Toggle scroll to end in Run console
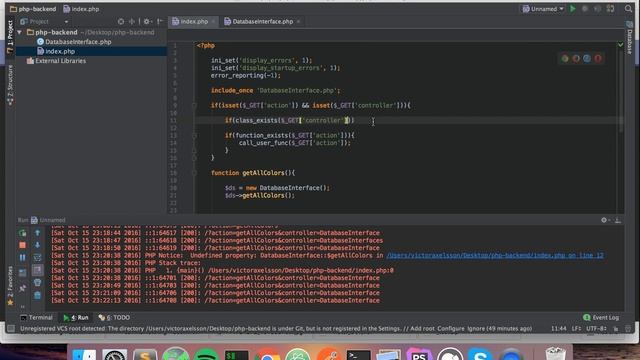The width and height of the screenshot is (640, 360). [37, 270]
